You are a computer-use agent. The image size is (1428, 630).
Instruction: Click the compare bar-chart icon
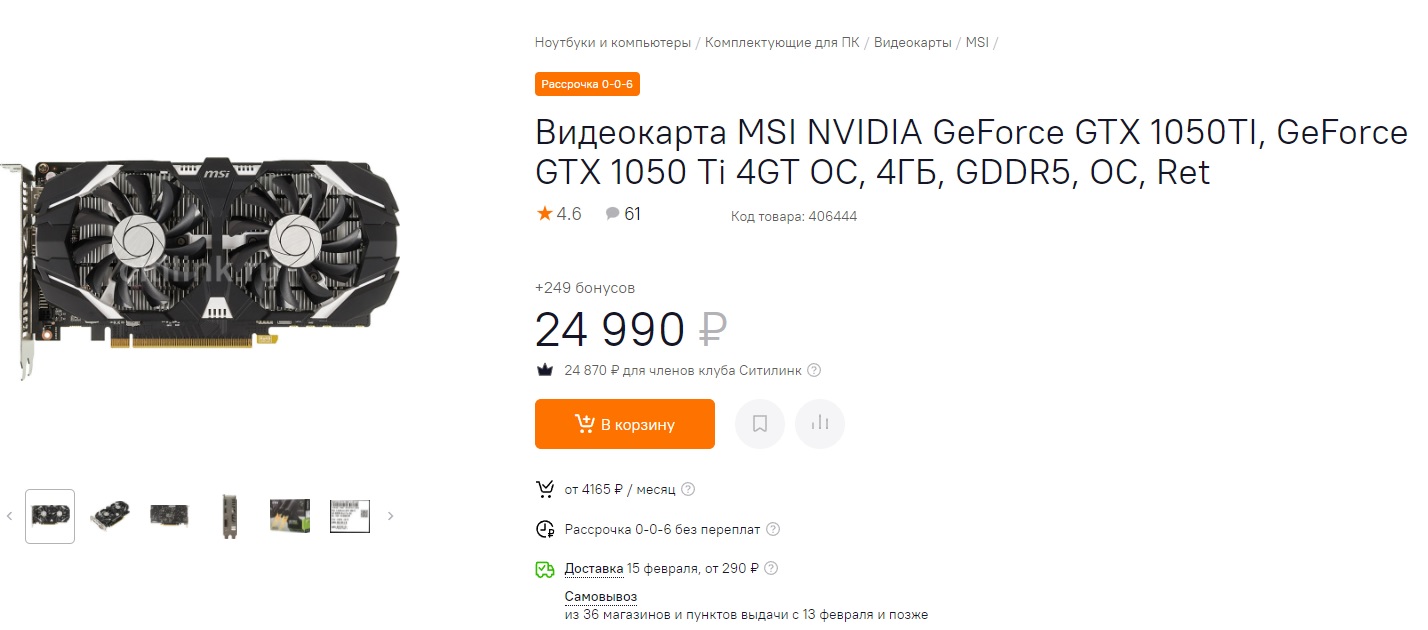tap(820, 424)
